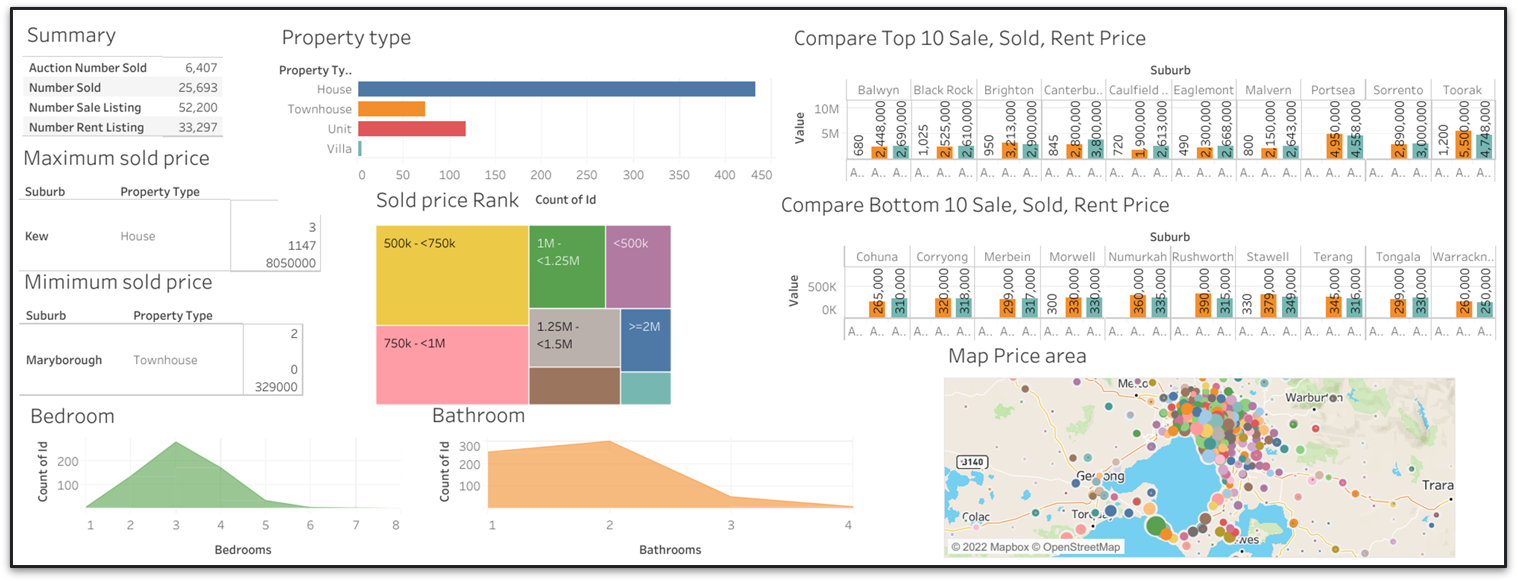This screenshot has height=581, width=1517.
Task: Select the unlabeled brown treemap cell
Action: coord(574,386)
